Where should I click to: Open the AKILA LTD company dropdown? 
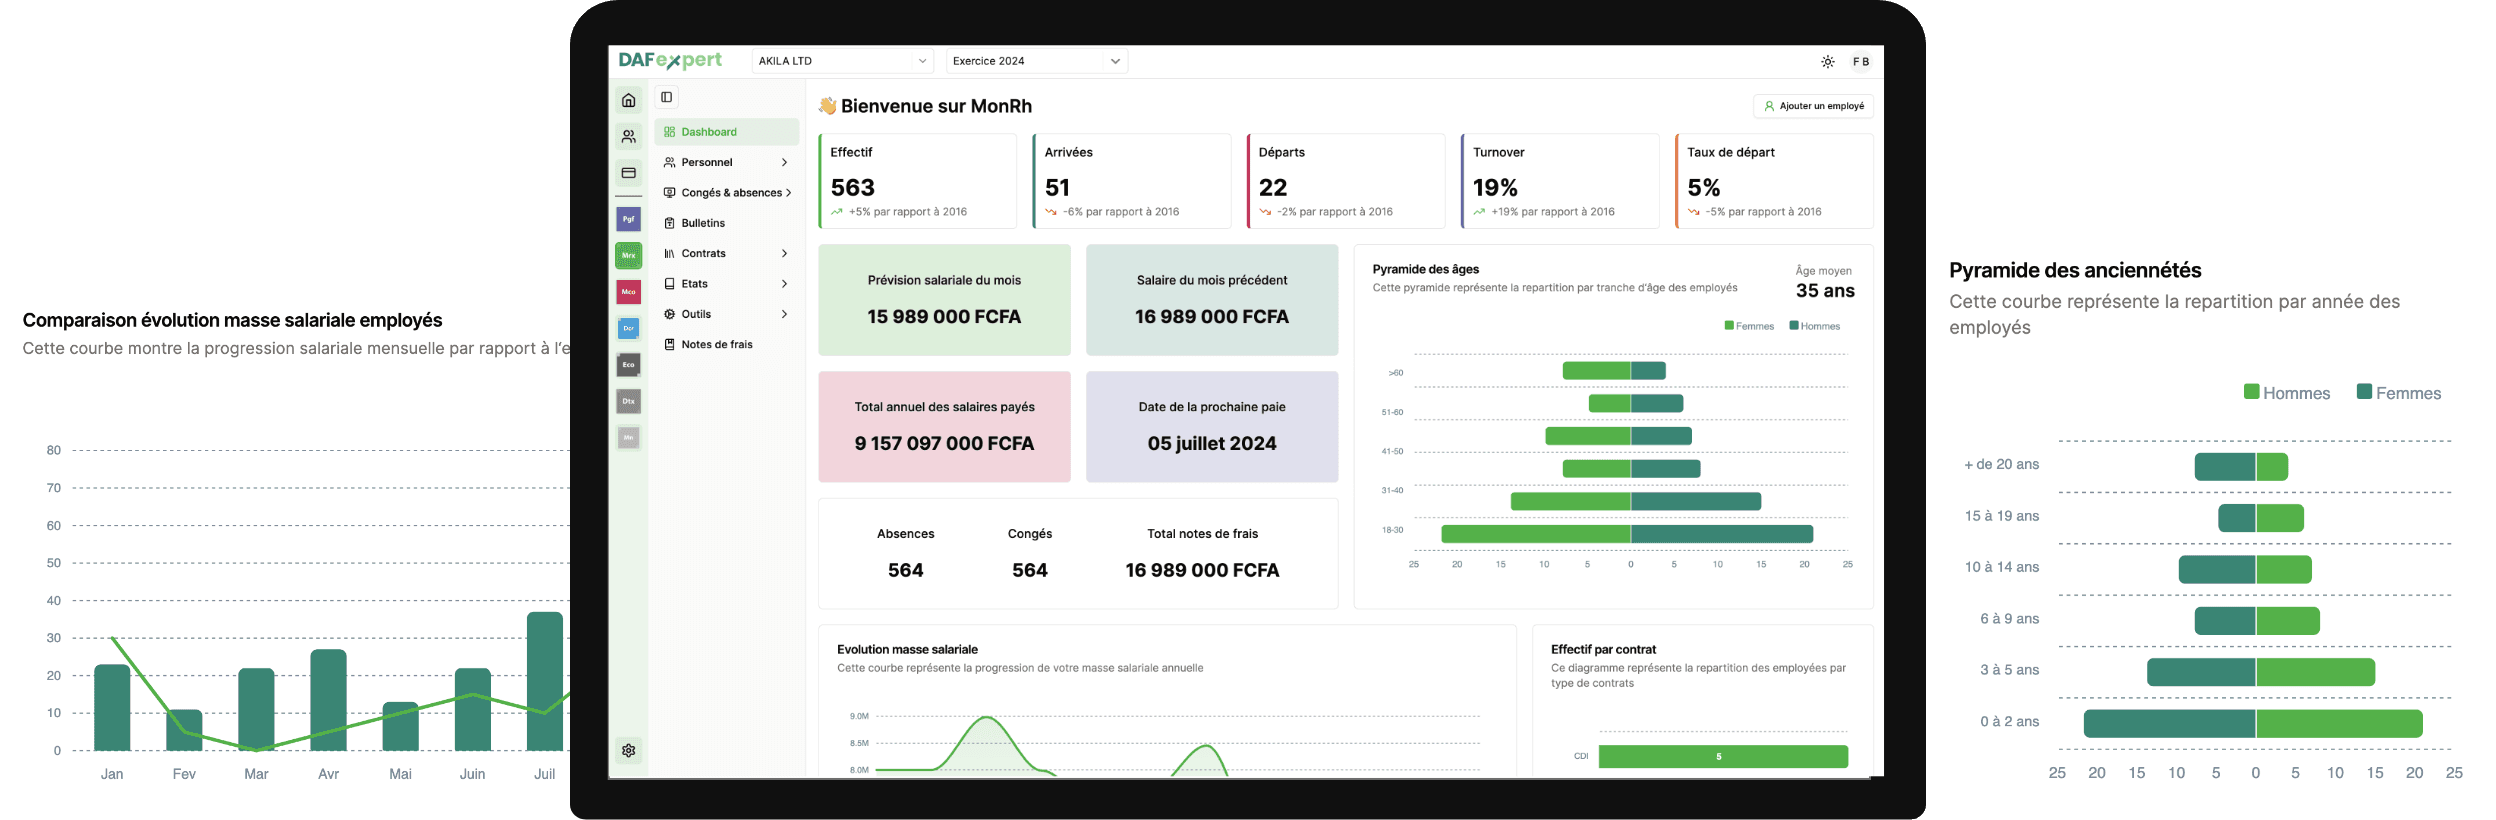[842, 61]
